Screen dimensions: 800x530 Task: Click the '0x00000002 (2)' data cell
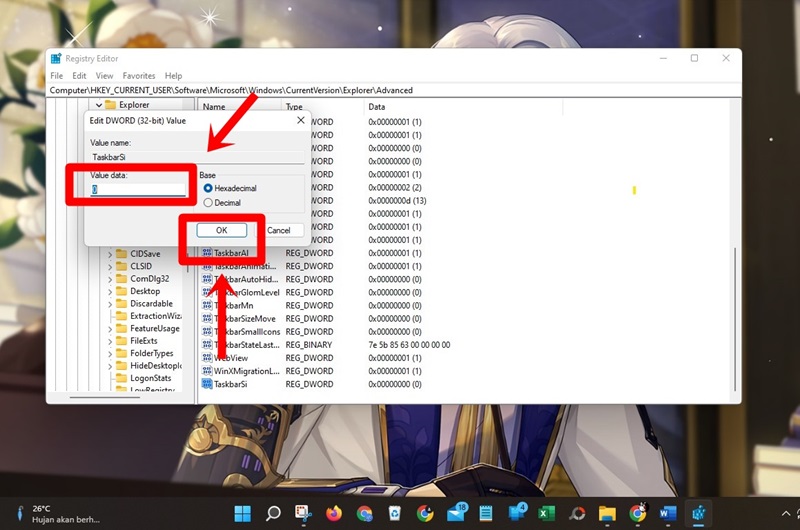[395, 187]
